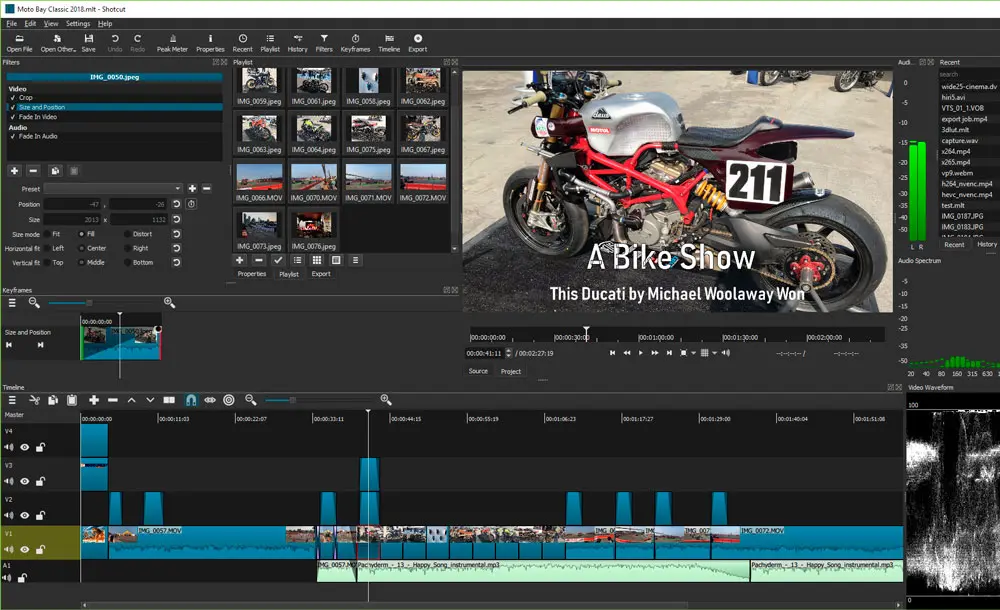This screenshot has width=1000, height=610.
Task: Toggle the timeline snap magnet icon
Action: click(191, 400)
